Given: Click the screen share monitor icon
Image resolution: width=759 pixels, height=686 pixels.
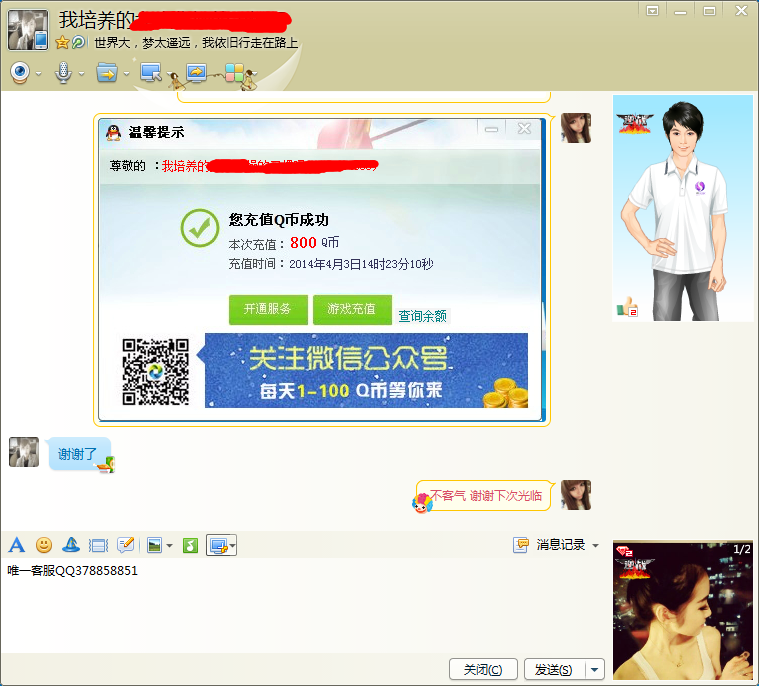Looking at the screenshot, I should (x=196, y=73).
